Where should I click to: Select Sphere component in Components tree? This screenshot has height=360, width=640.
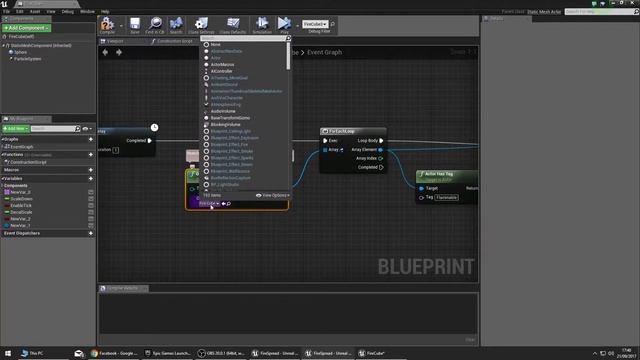pyautogui.click(x=20, y=52)
